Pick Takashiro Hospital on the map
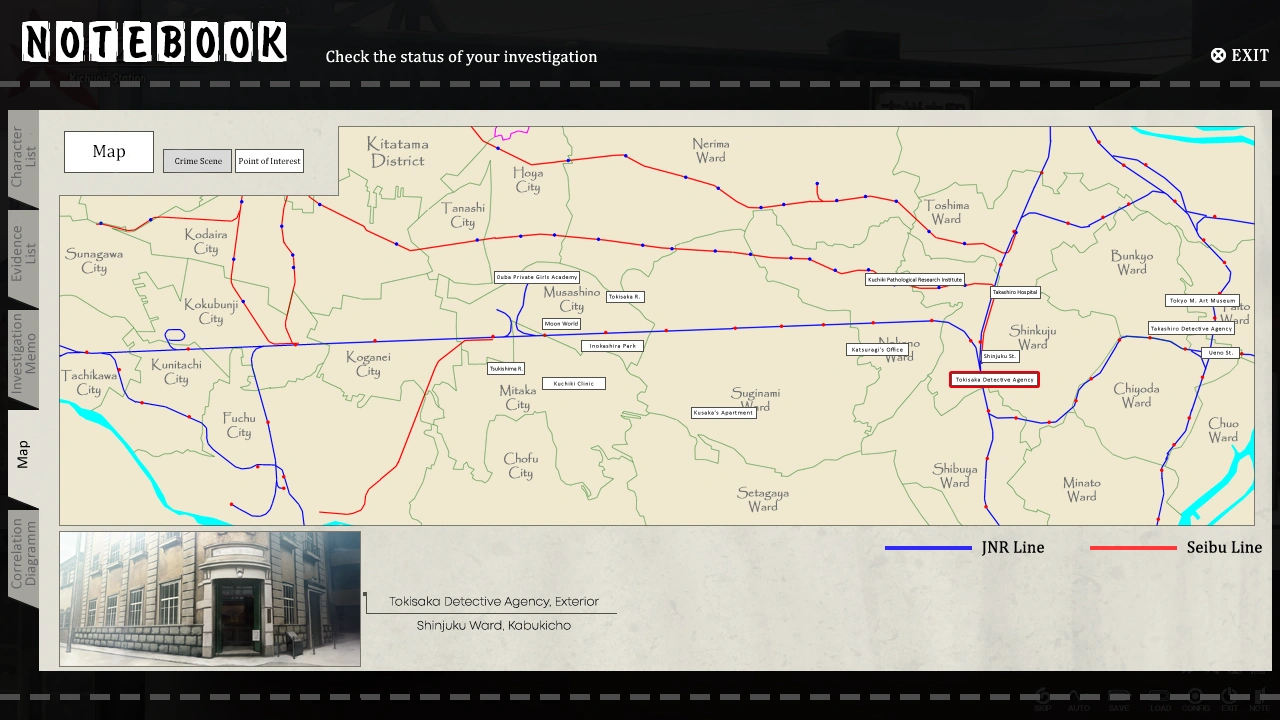This screenshot has height=720, width=1280. pyautogui.click(x=1016, y=293)
